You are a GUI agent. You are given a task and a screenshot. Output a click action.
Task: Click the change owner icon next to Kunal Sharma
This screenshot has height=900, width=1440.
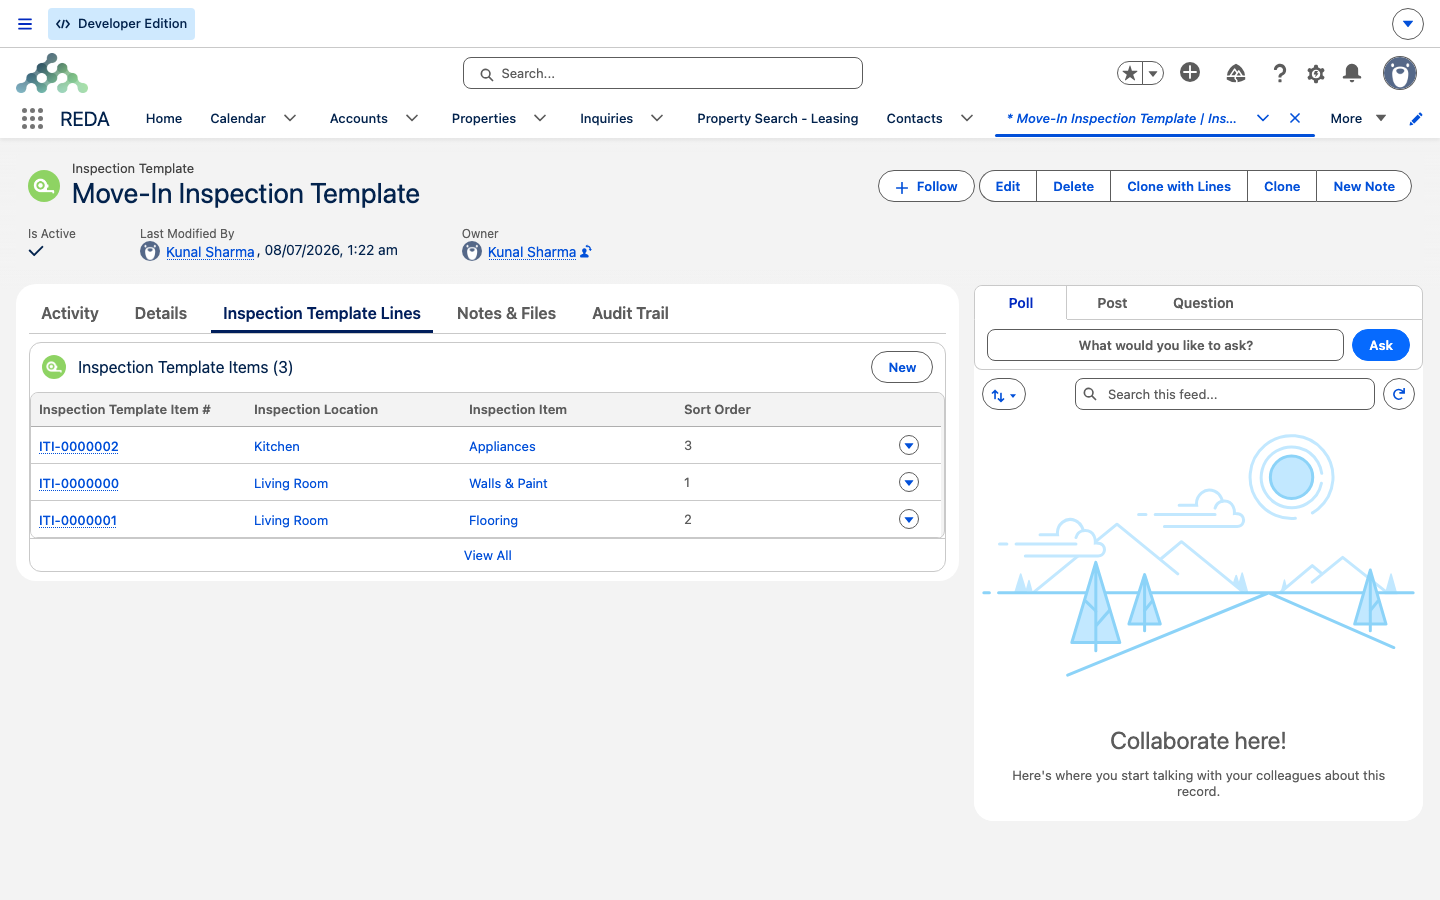click(586, 252)
